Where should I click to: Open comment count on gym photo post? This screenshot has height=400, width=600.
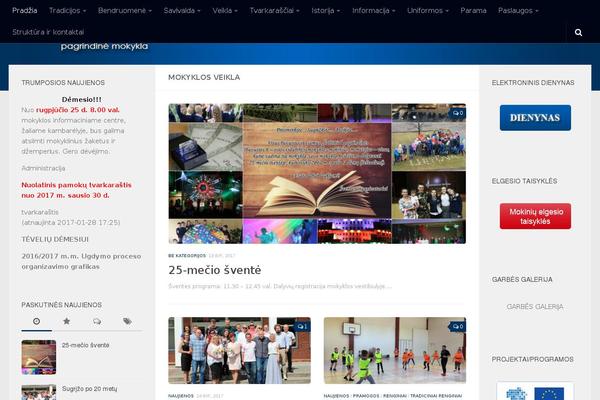458,327
